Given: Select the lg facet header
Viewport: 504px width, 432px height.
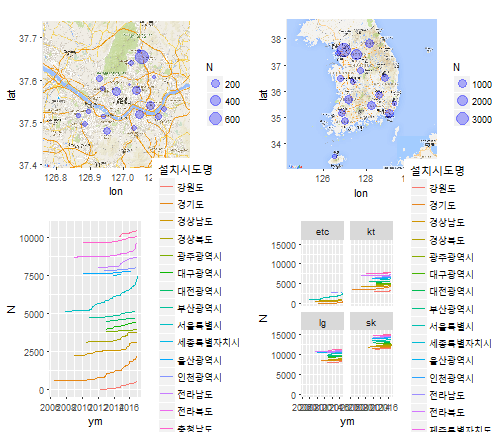Looking at the screenshot, I should click(x=322, y=322).
